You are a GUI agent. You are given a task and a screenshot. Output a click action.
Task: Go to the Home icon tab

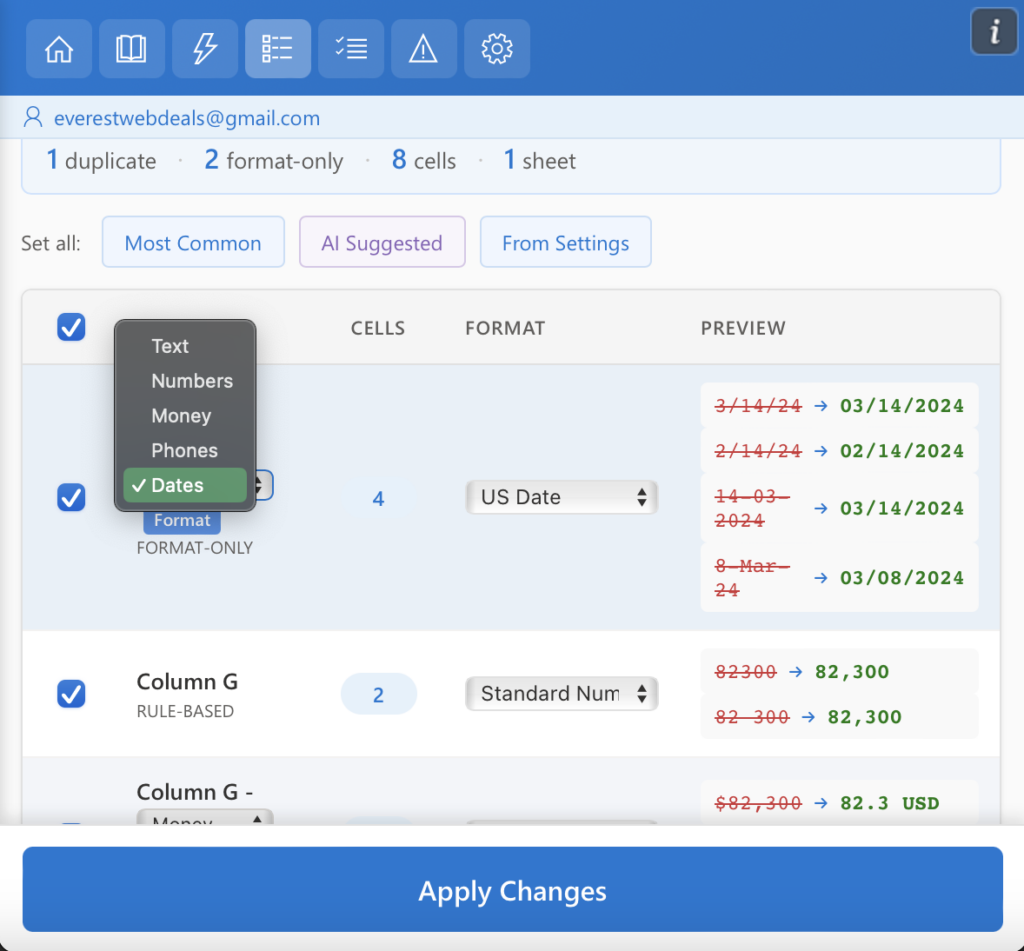click(x=59, y=49)
